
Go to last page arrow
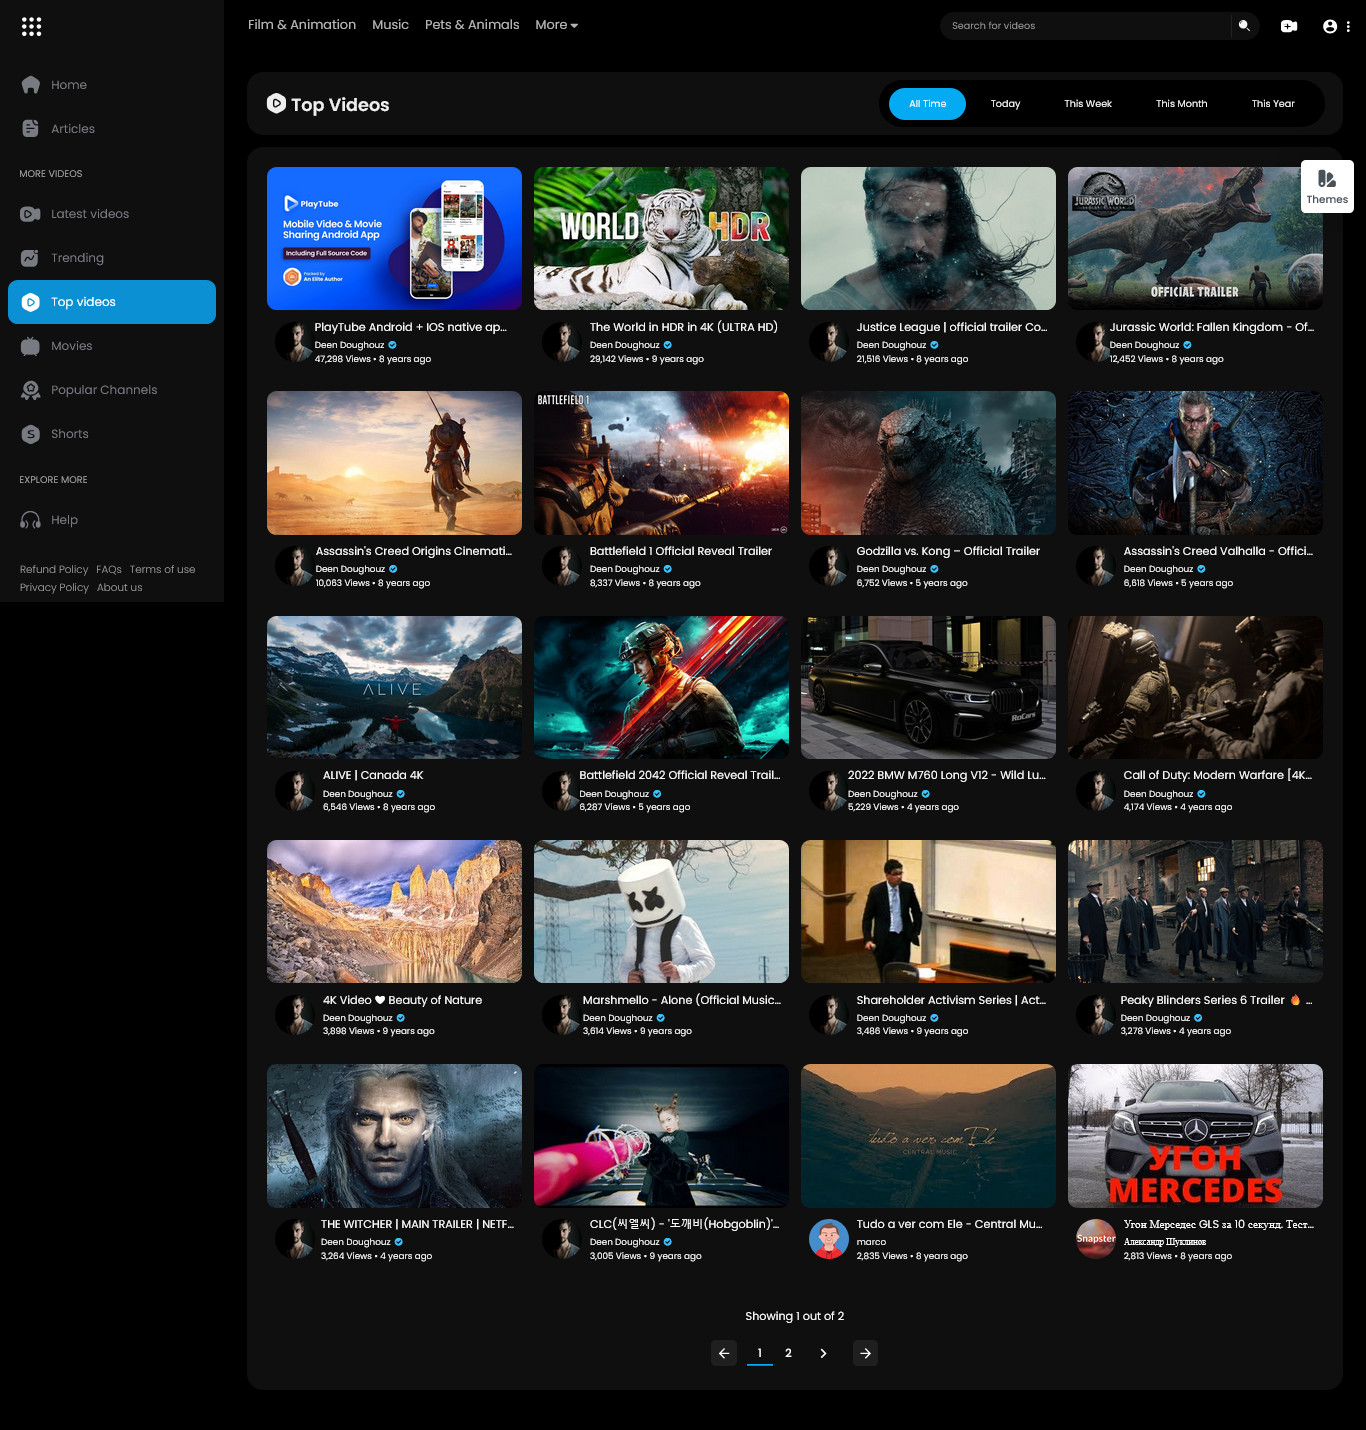click(866, 1353)
